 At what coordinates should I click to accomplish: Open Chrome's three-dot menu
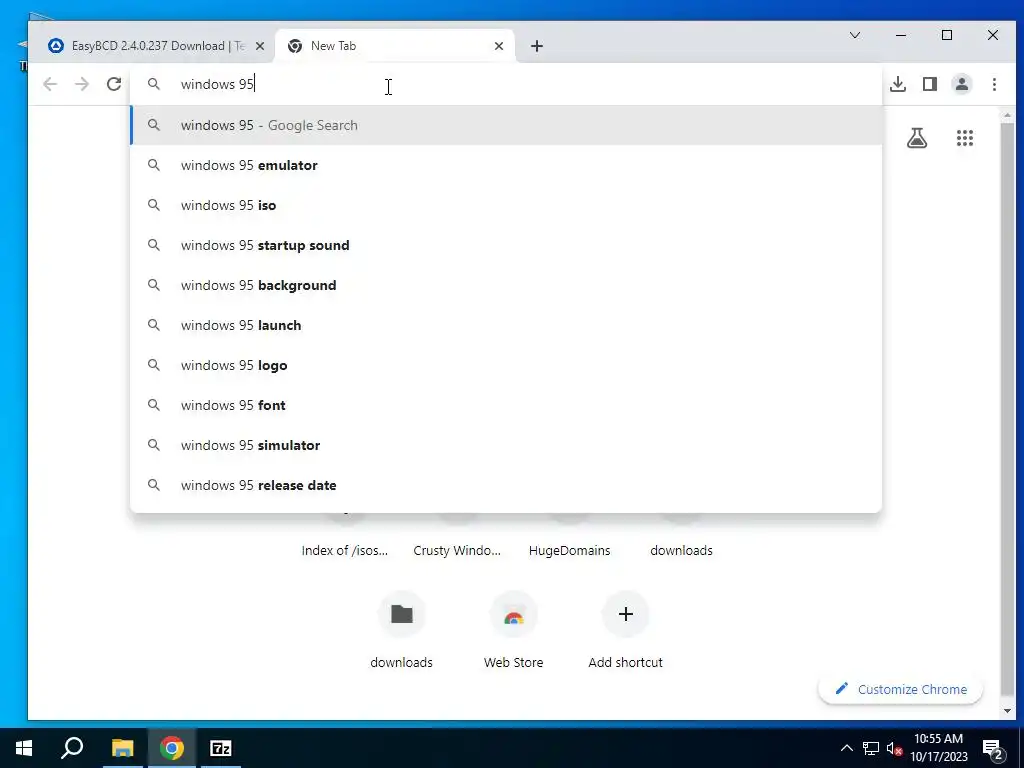pyautogui.click(x=994, y=84)
